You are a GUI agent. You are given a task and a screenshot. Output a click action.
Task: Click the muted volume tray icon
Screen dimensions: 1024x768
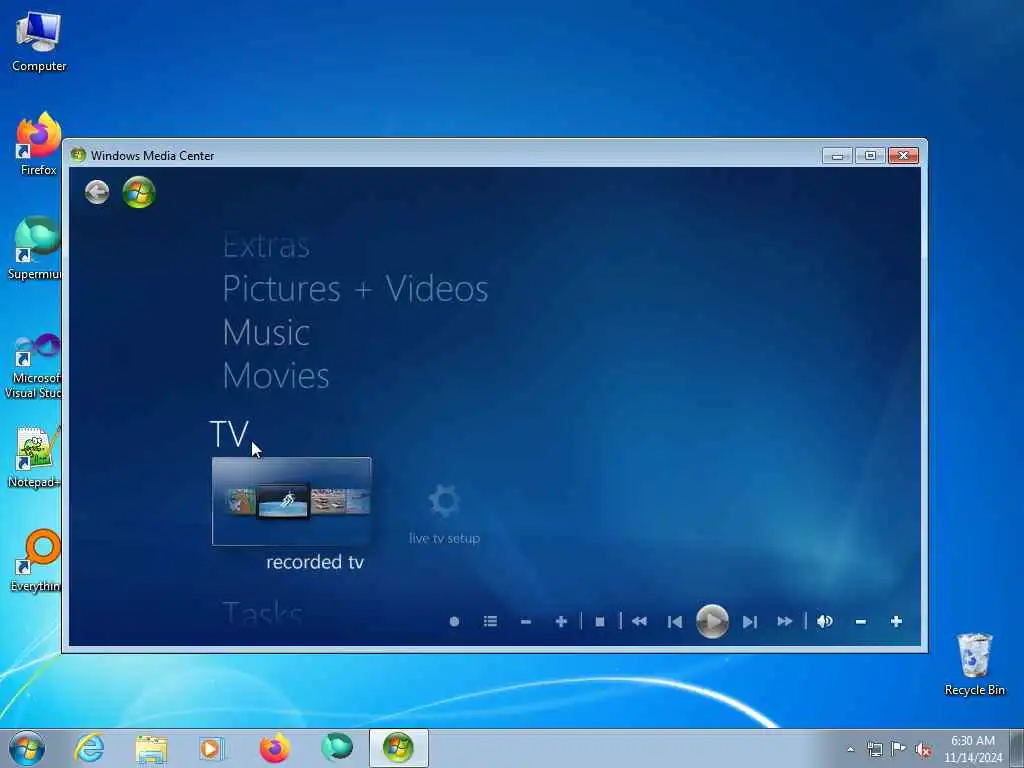click(x=923, y=750)
